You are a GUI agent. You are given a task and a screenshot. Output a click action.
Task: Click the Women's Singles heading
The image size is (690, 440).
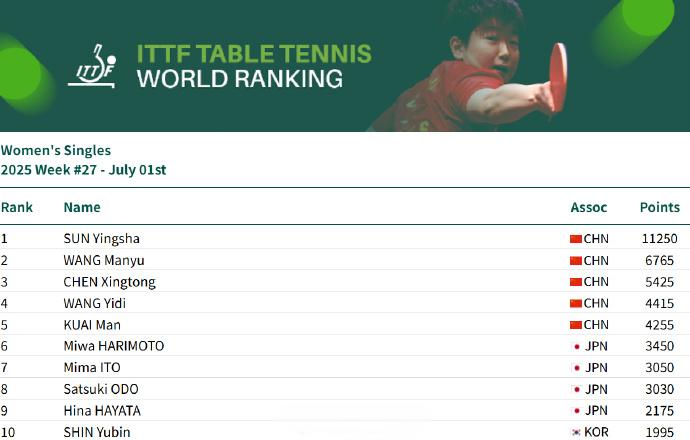pos(56,150)
